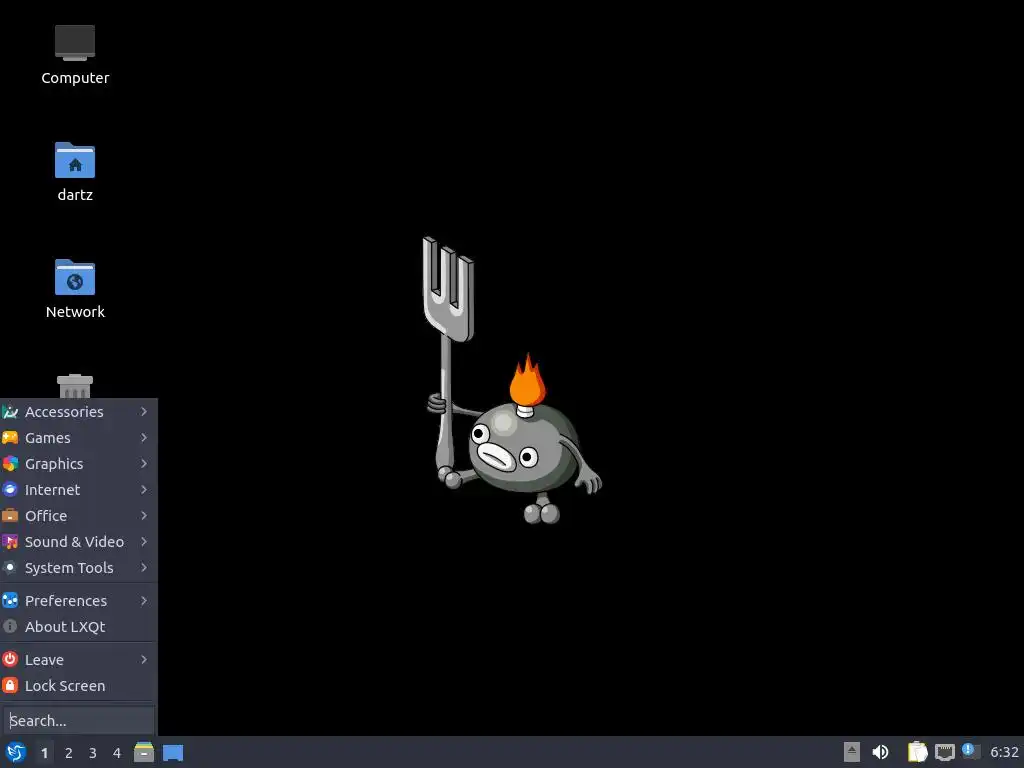Select About LXQt menu entry
Screen dimensions: 1024x768
78,627
